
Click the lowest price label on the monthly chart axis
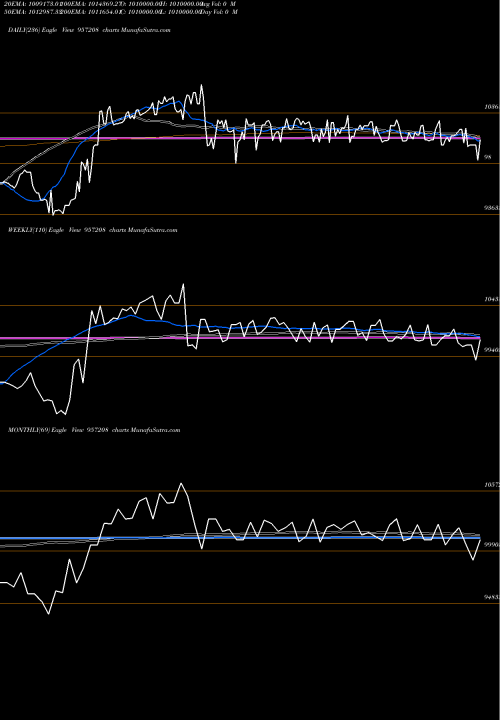492,597
